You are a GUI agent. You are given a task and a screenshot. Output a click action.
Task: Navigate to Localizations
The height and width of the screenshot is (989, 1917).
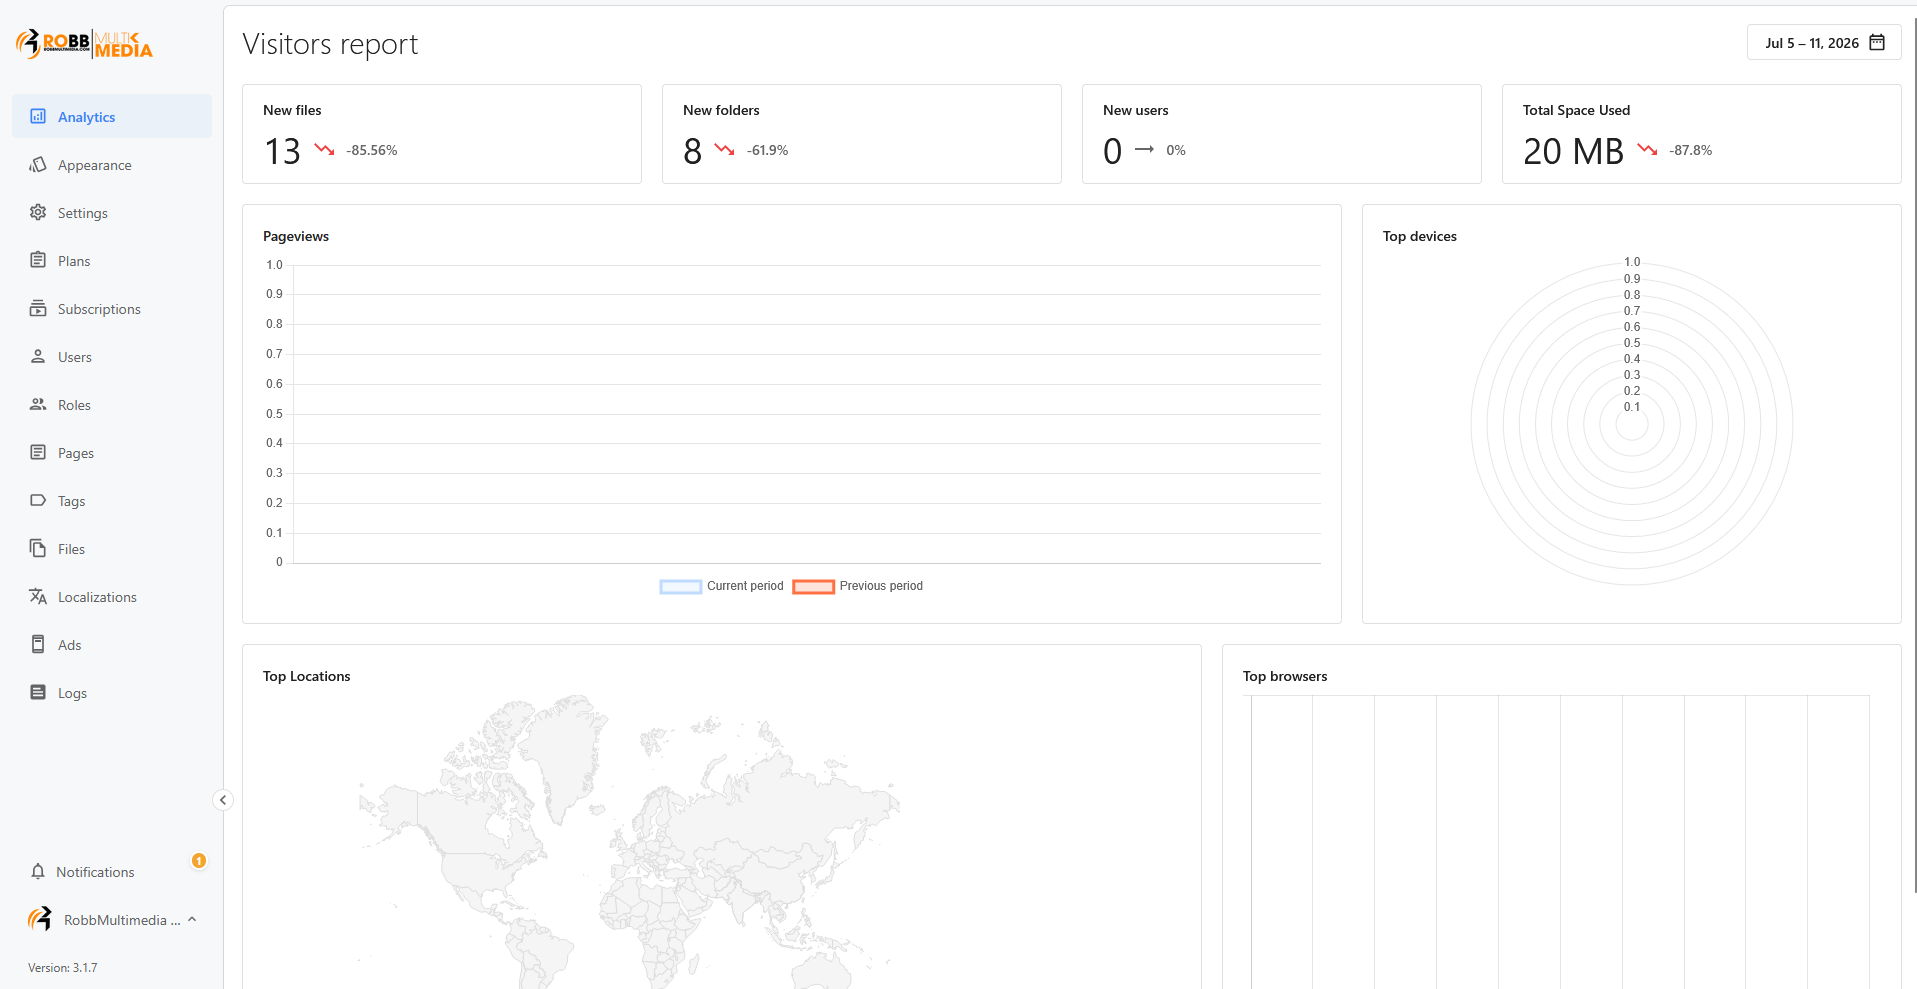[x=112, y=596]
